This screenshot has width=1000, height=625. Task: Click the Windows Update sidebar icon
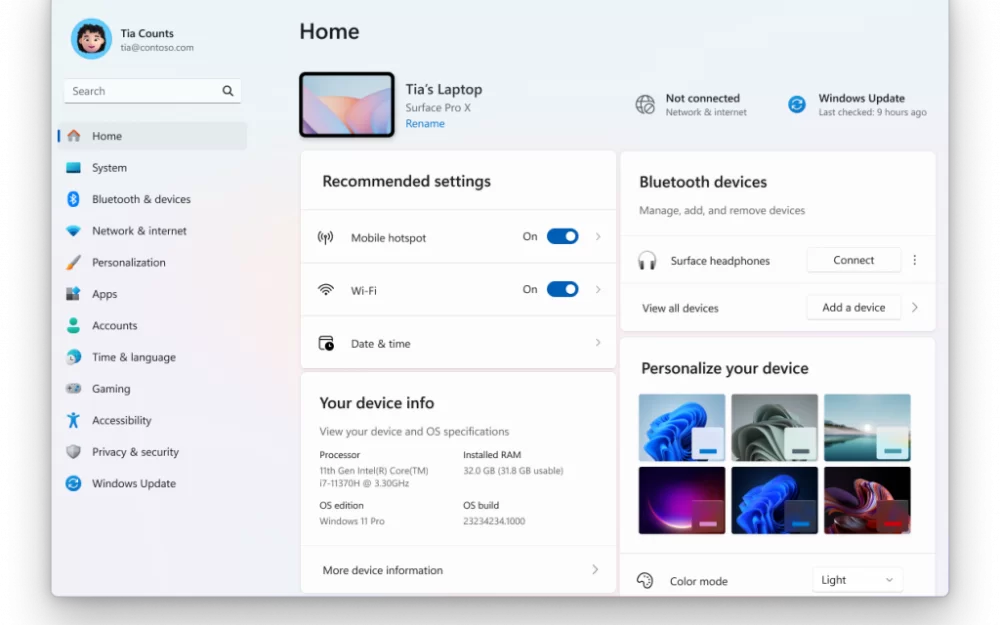pyautogui.click(x=73, y=483)
